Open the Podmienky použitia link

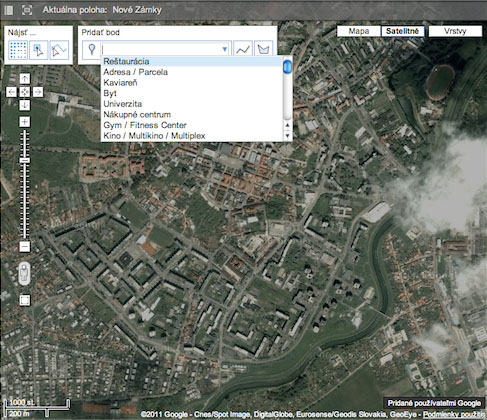click(455, 414)
